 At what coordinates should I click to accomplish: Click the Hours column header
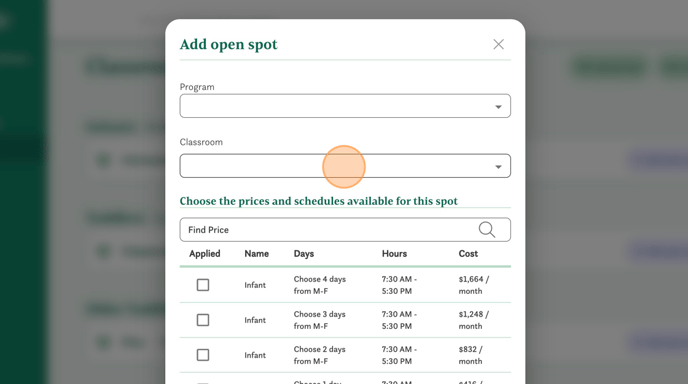coord(394,254)
